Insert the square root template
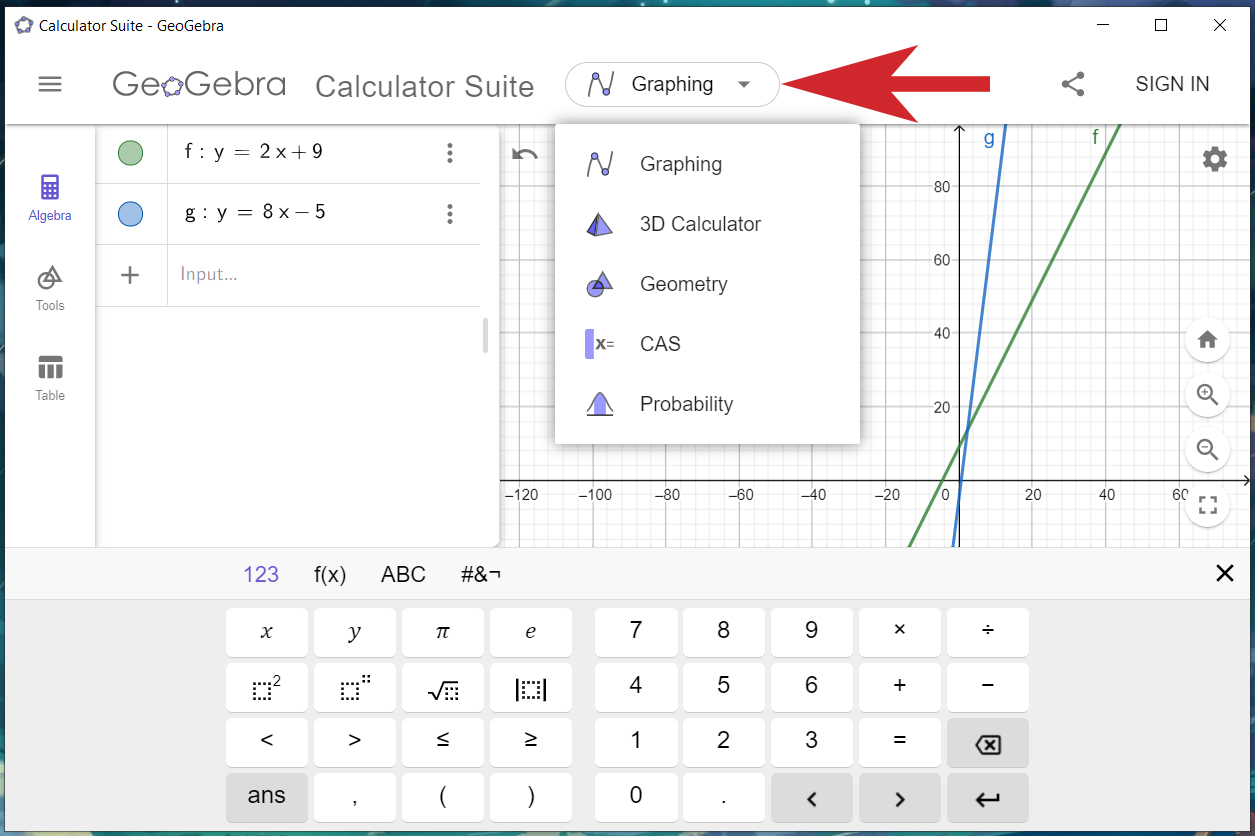The image size is (1255, 836). pyautogui.click(x=442, y=688)
